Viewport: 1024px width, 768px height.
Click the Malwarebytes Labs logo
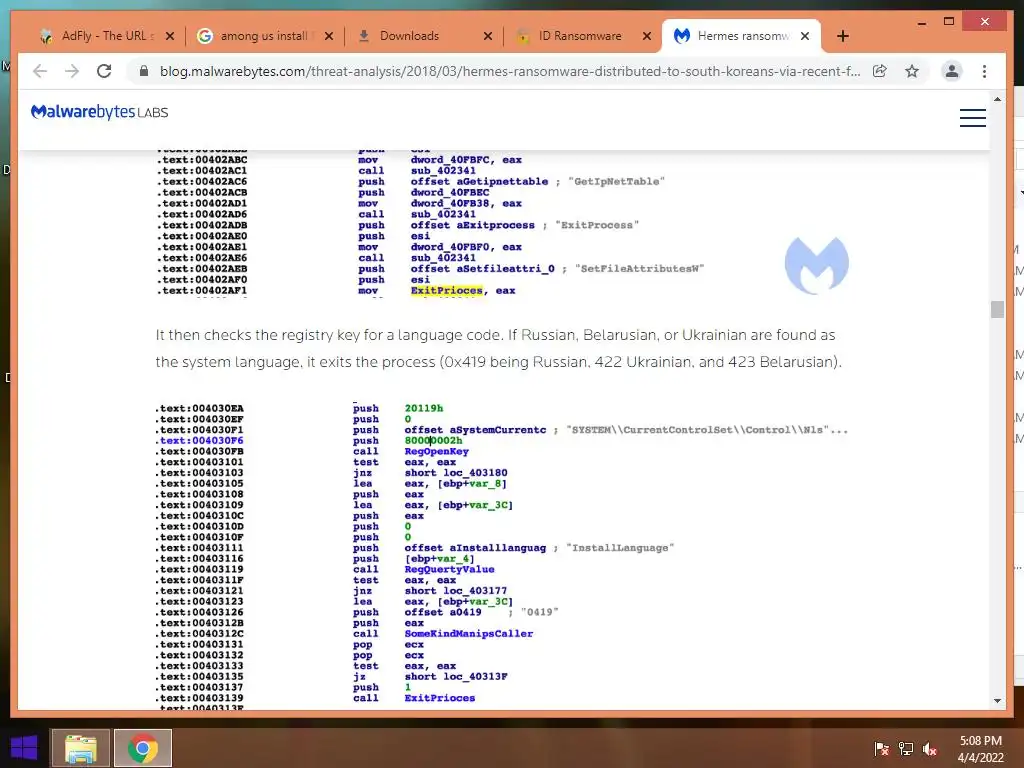point(99,112)
